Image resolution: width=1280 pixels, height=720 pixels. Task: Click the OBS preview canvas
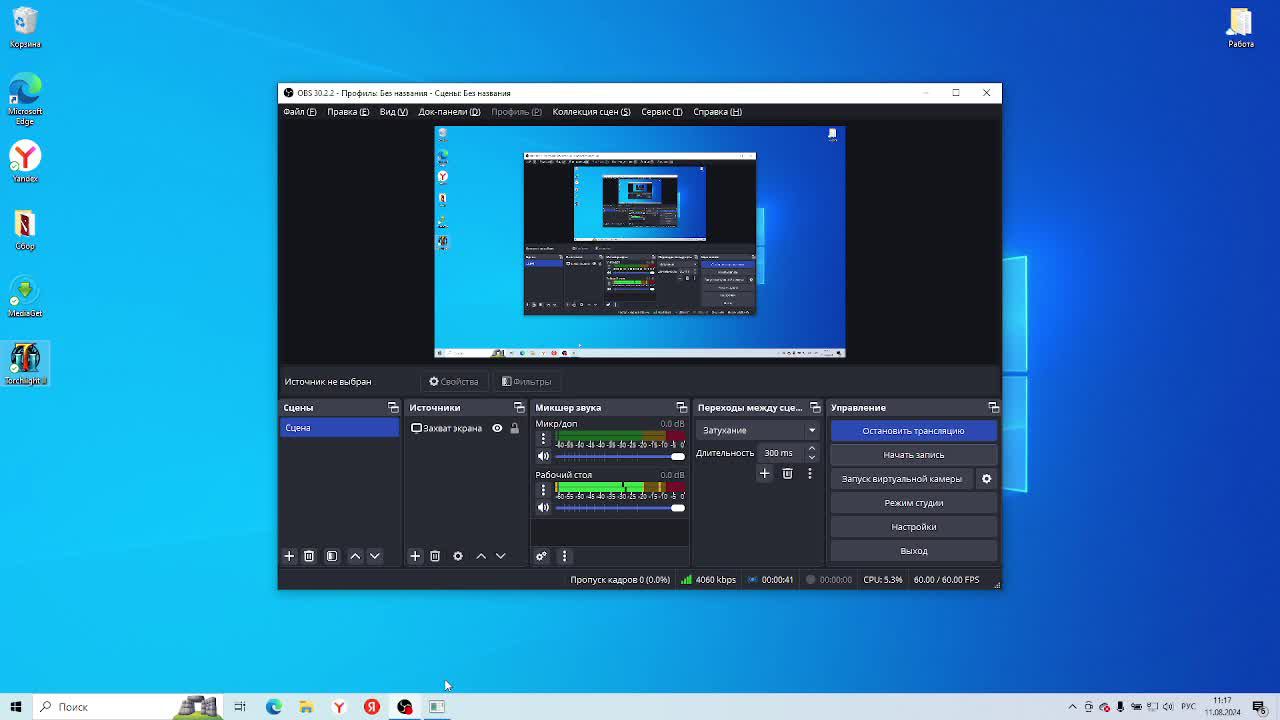click(640, 242)
